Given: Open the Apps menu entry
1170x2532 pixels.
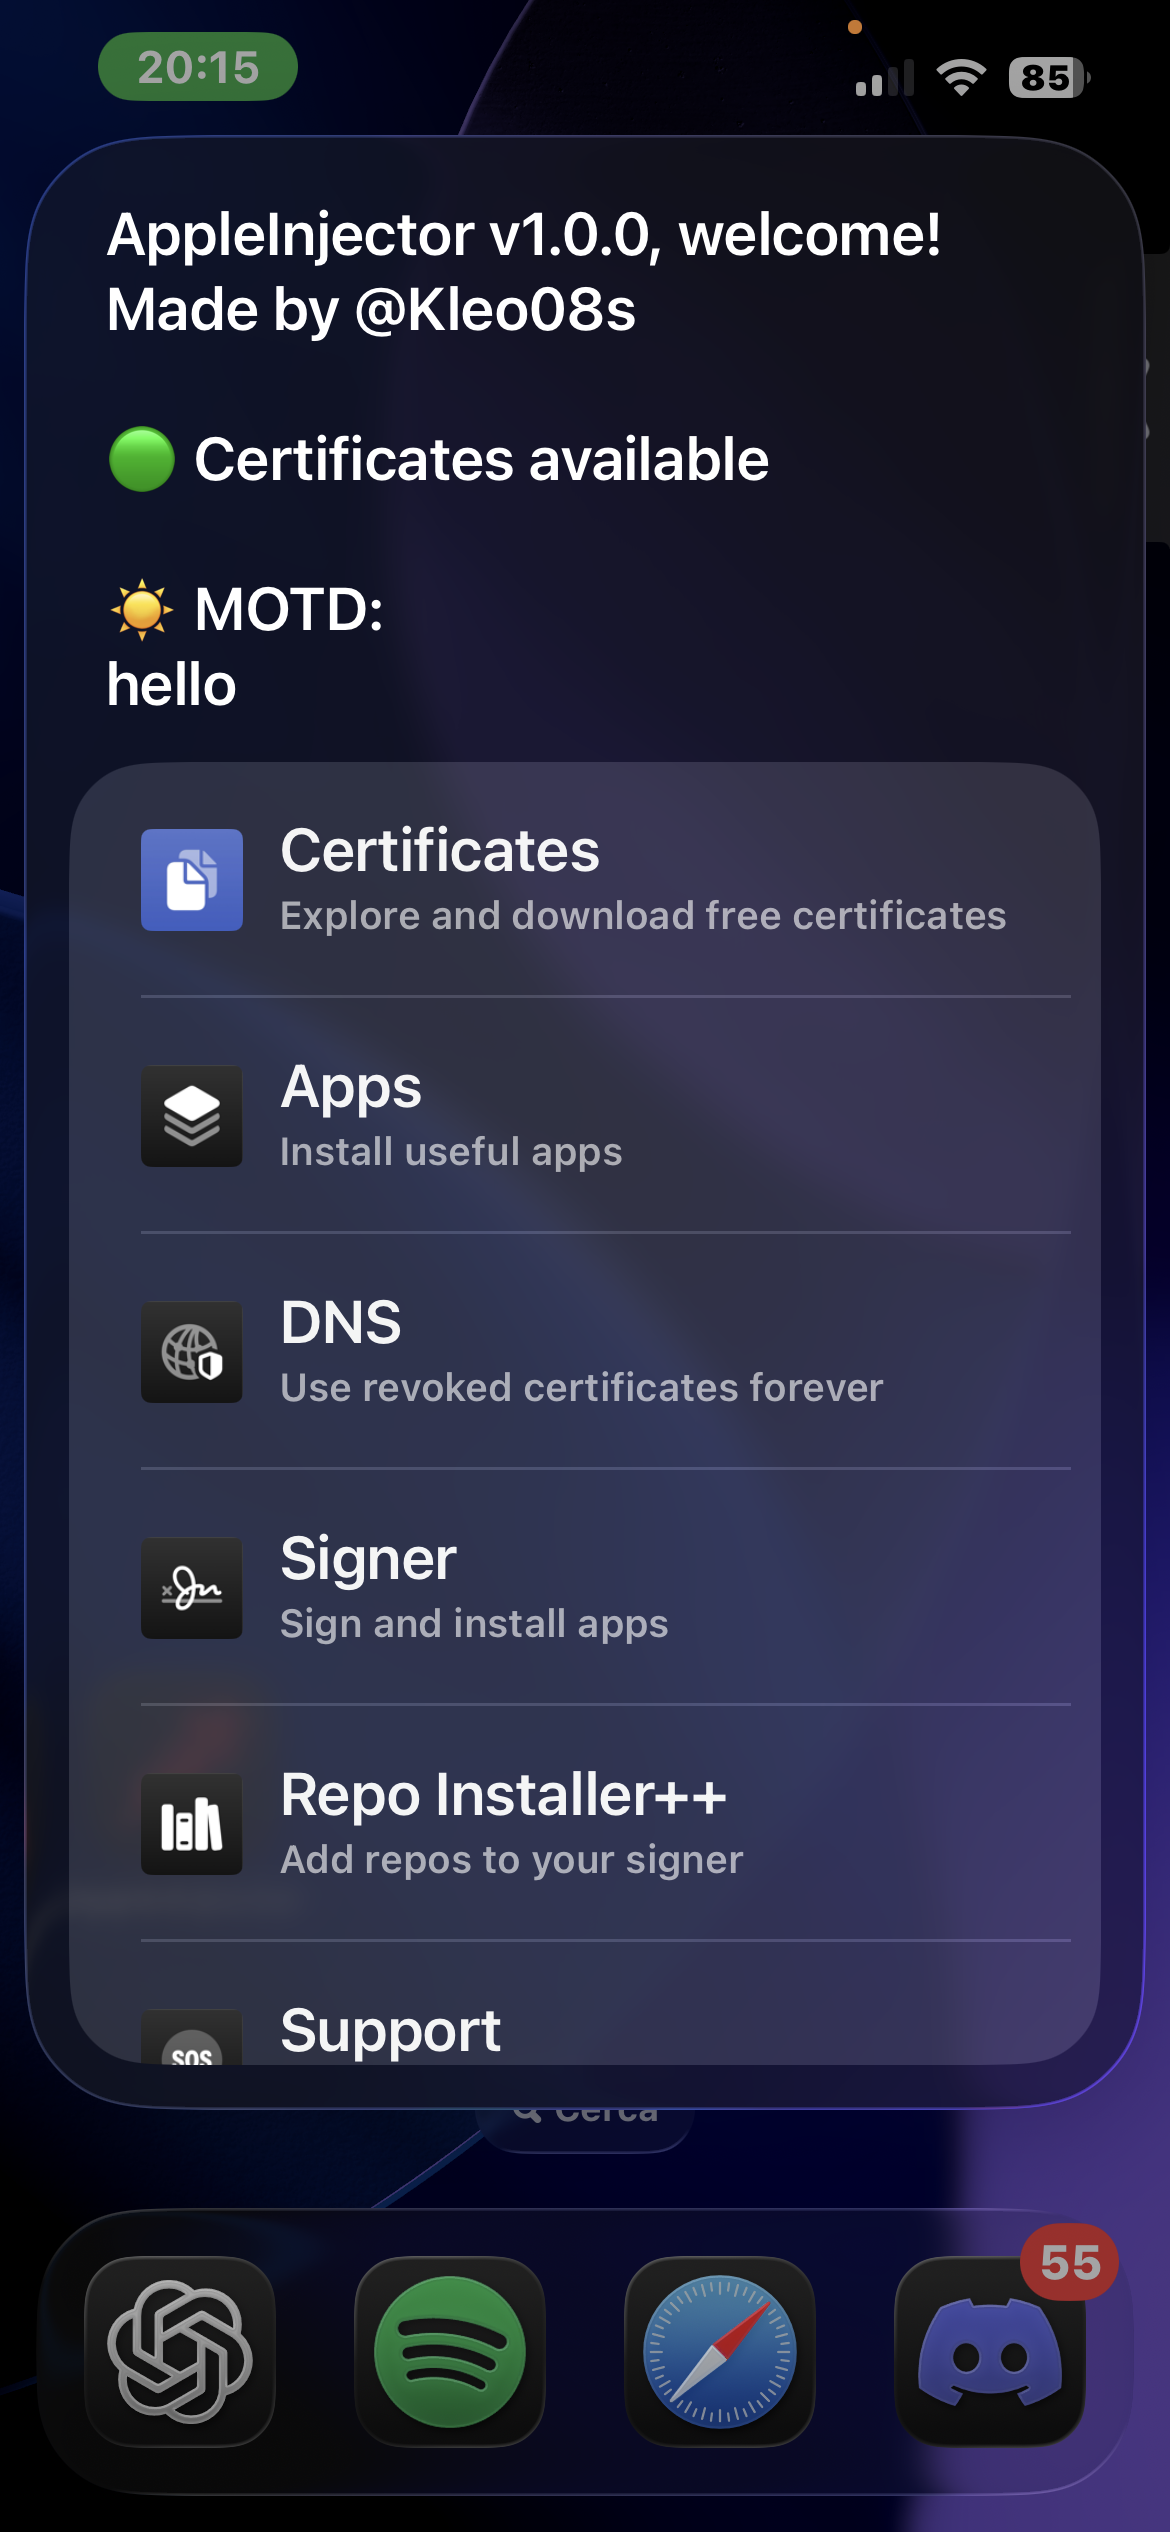Looking at the screenshot, I should (x=585, y=1116).
